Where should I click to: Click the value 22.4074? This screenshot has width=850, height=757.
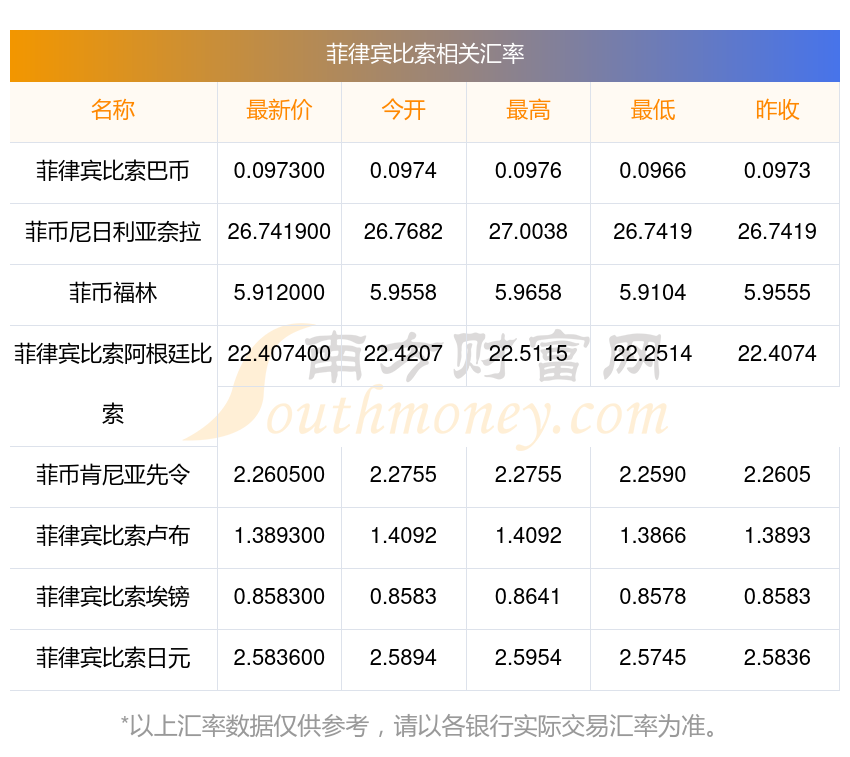click(777, 354)
